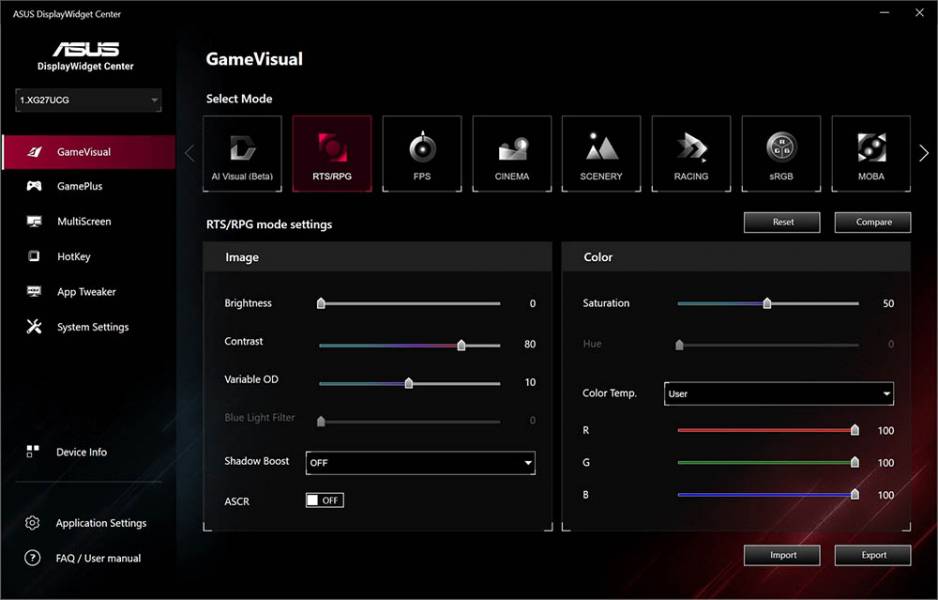Click the disabled Blue Light Filter slider
This screenshot has height=600, width=938.
point(410,421)
